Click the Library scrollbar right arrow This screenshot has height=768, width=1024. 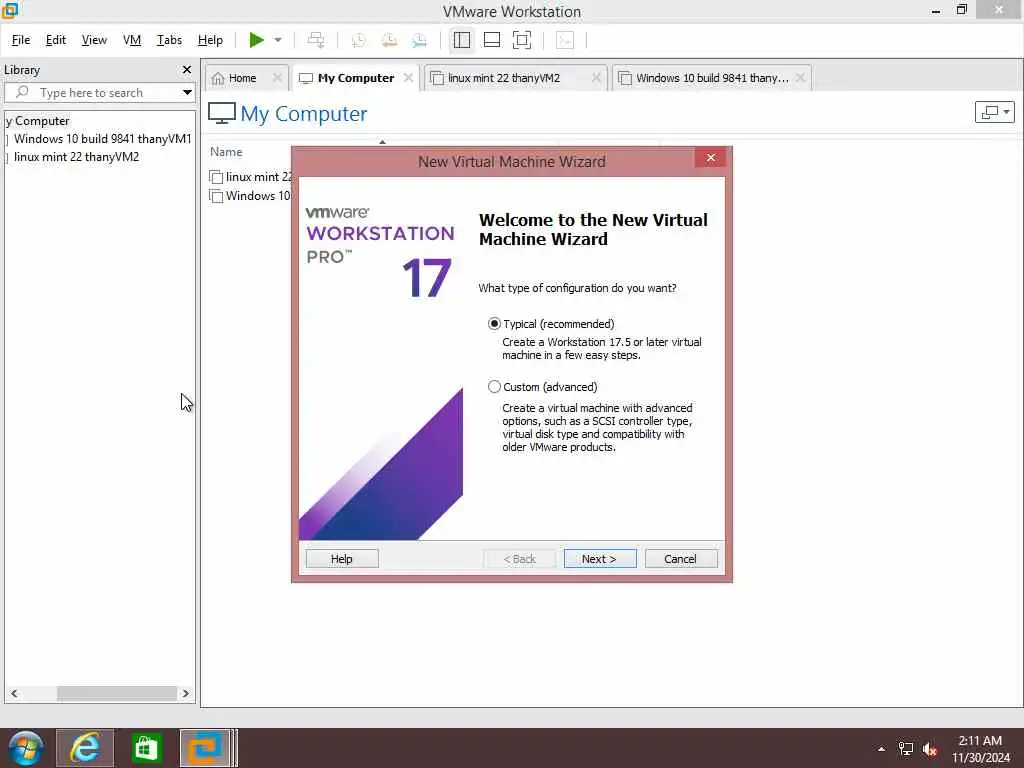point(185,694)
